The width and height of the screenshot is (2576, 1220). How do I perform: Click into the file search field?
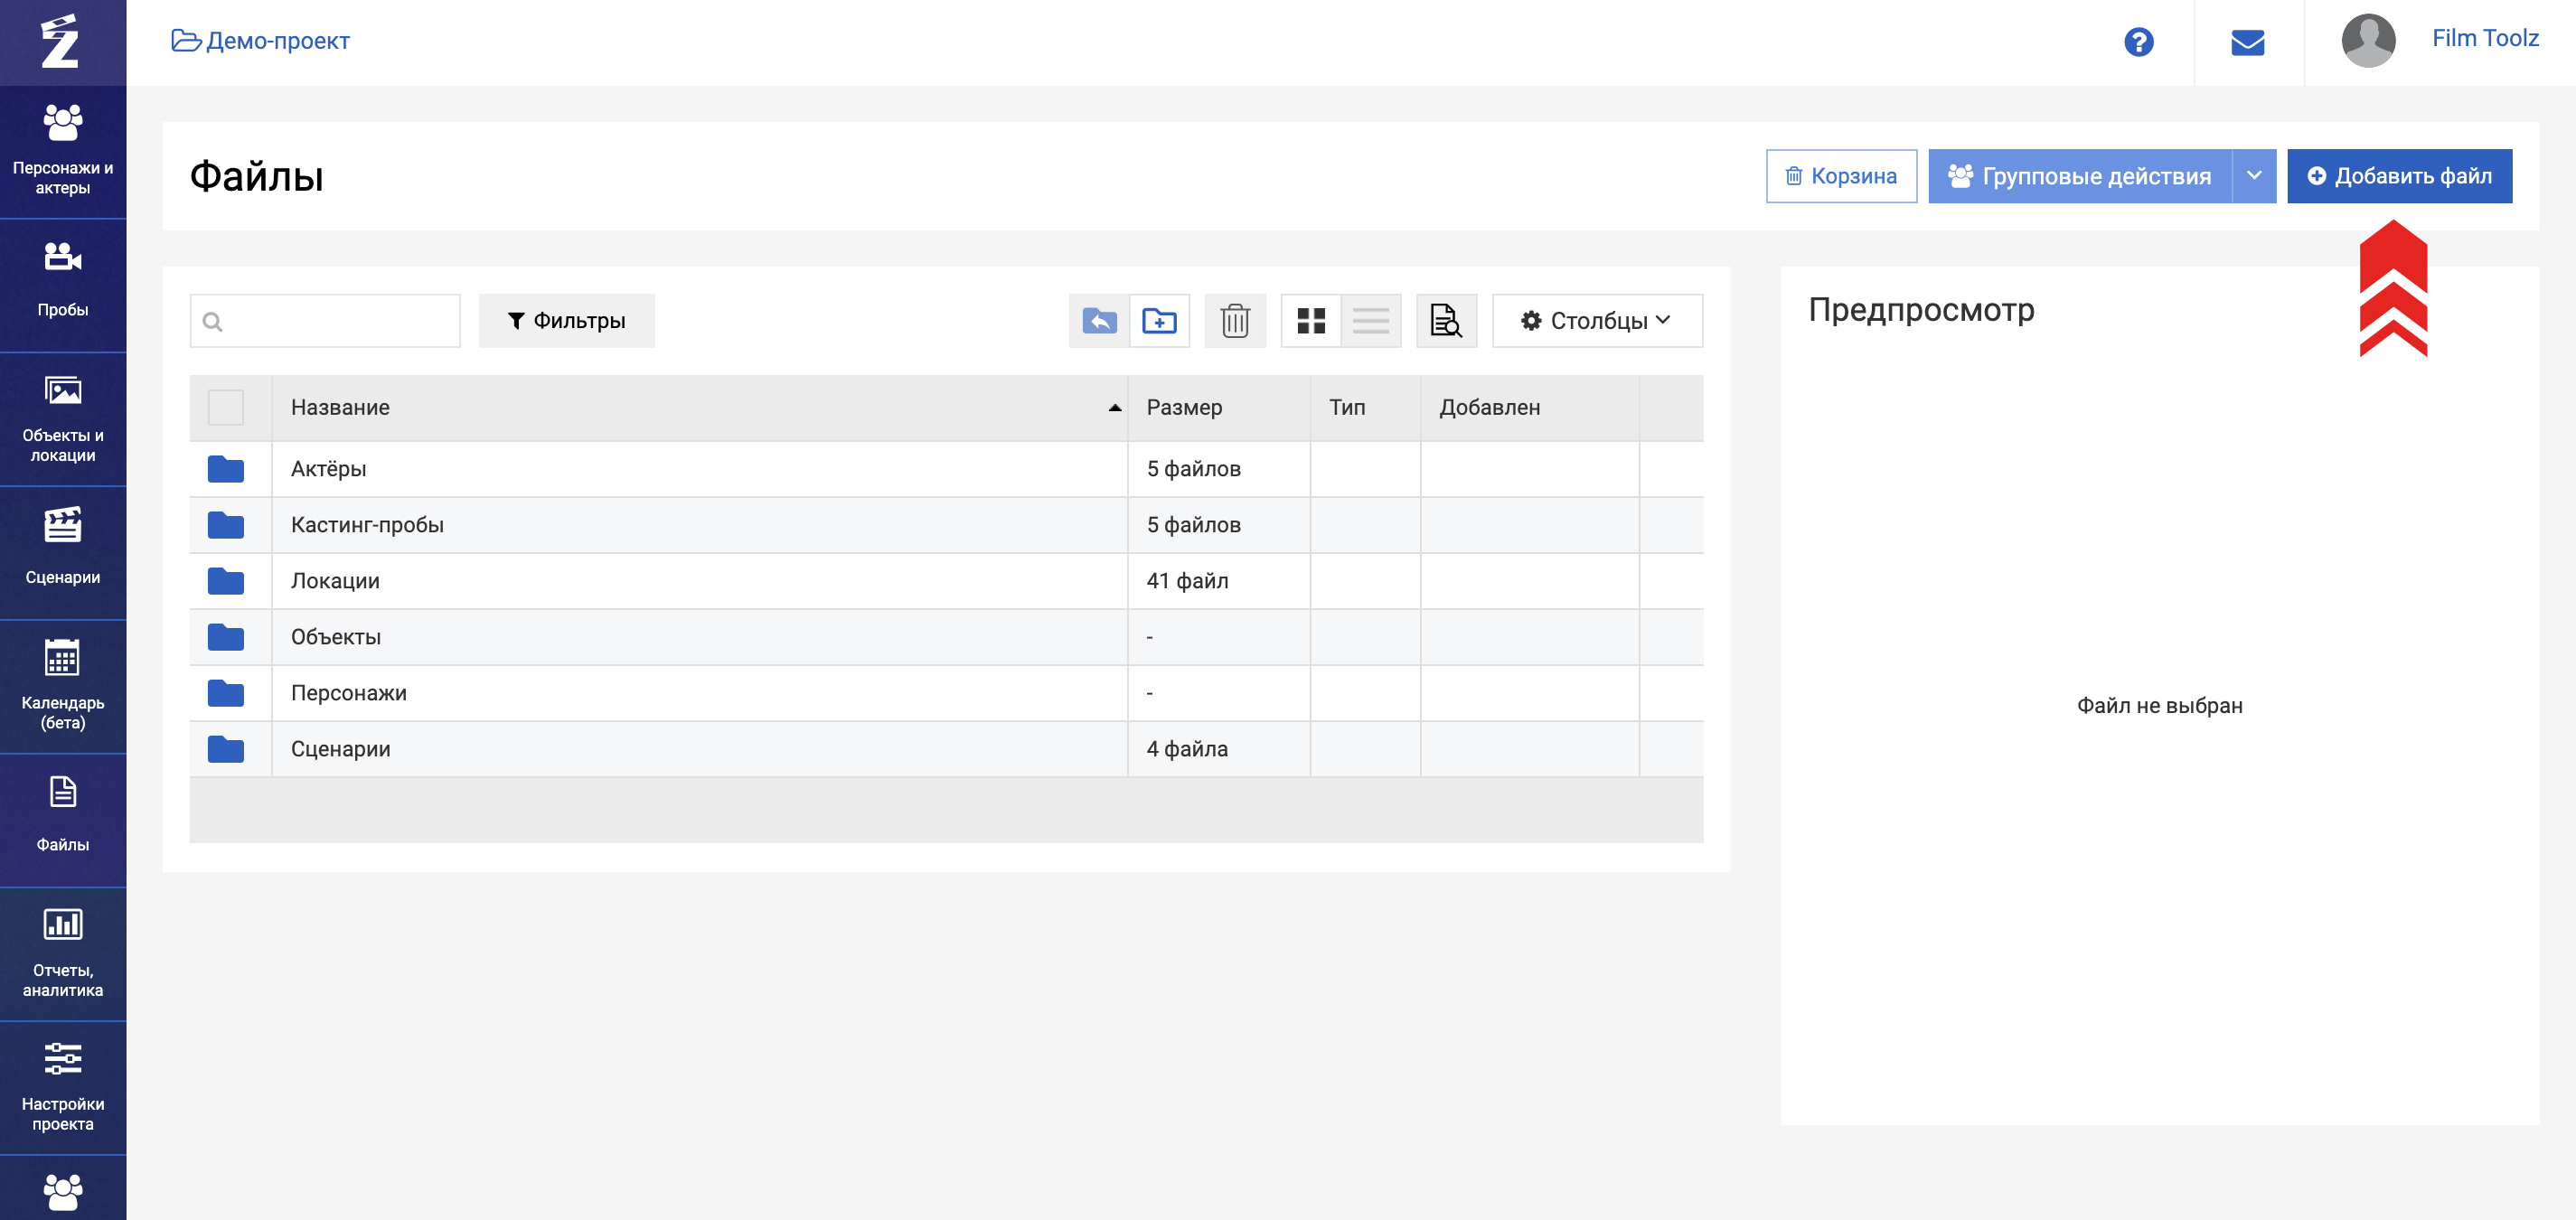point(325,321)
